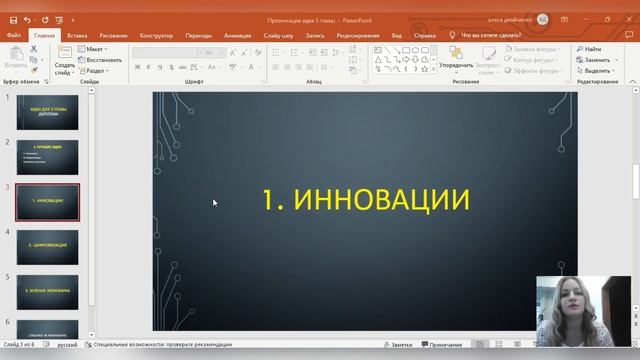Open the text highlight color picker
The height and width of the screenshot is (360, 640).
[x=234, y=67]
